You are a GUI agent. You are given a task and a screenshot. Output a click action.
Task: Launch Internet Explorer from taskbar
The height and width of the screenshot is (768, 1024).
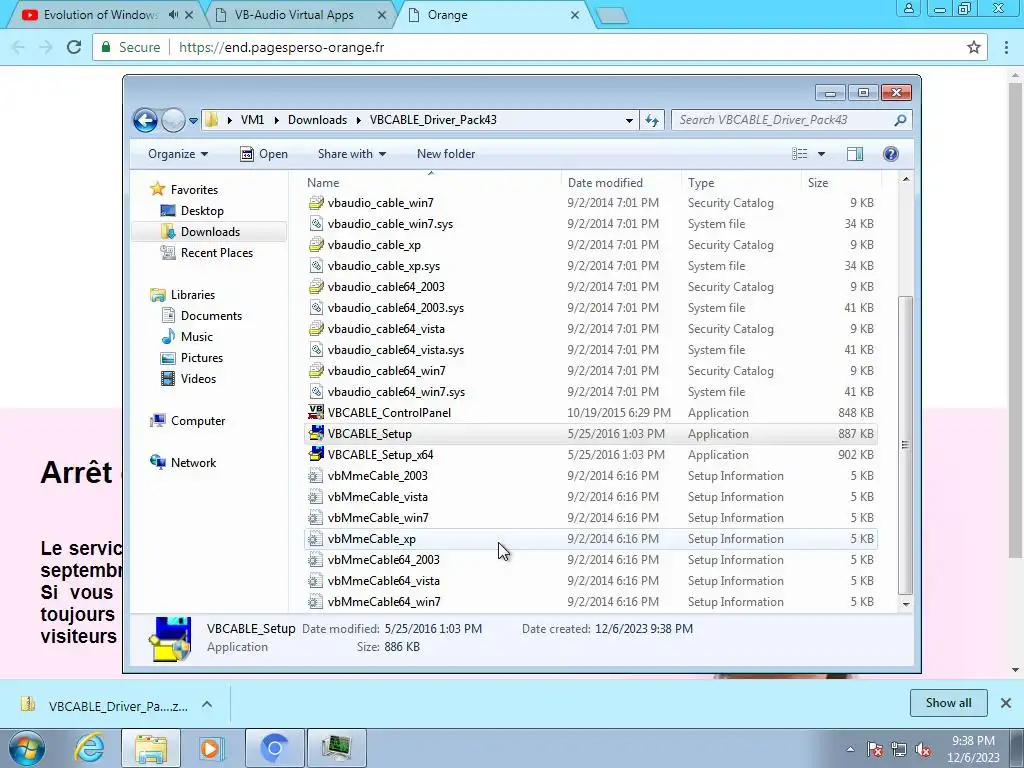(89, 748)
